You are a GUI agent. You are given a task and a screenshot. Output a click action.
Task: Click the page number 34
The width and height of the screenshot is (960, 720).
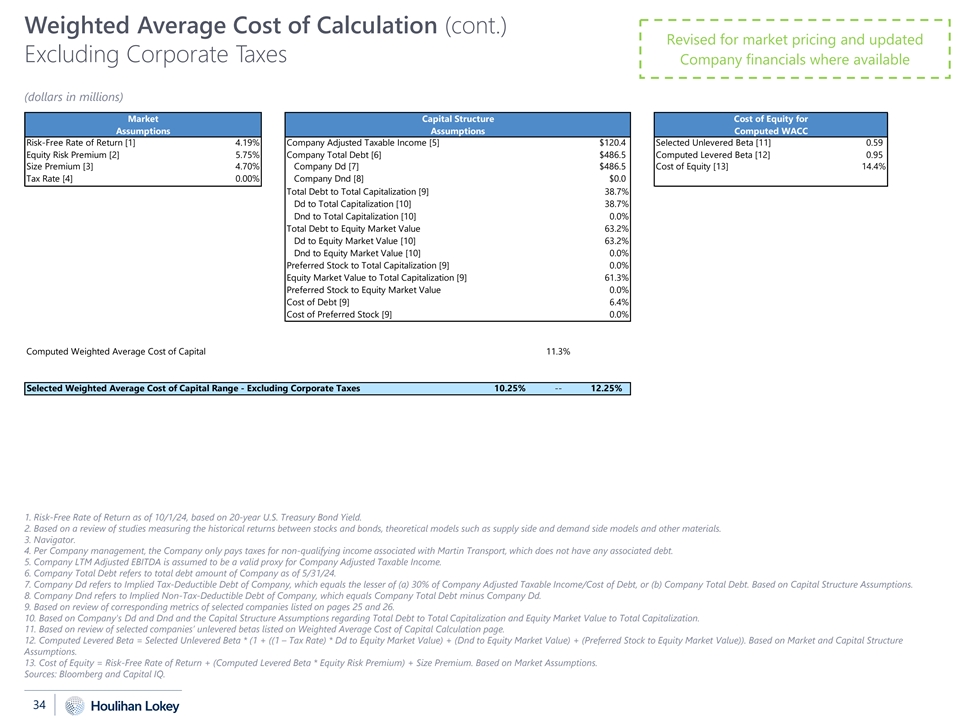[42, 704]
